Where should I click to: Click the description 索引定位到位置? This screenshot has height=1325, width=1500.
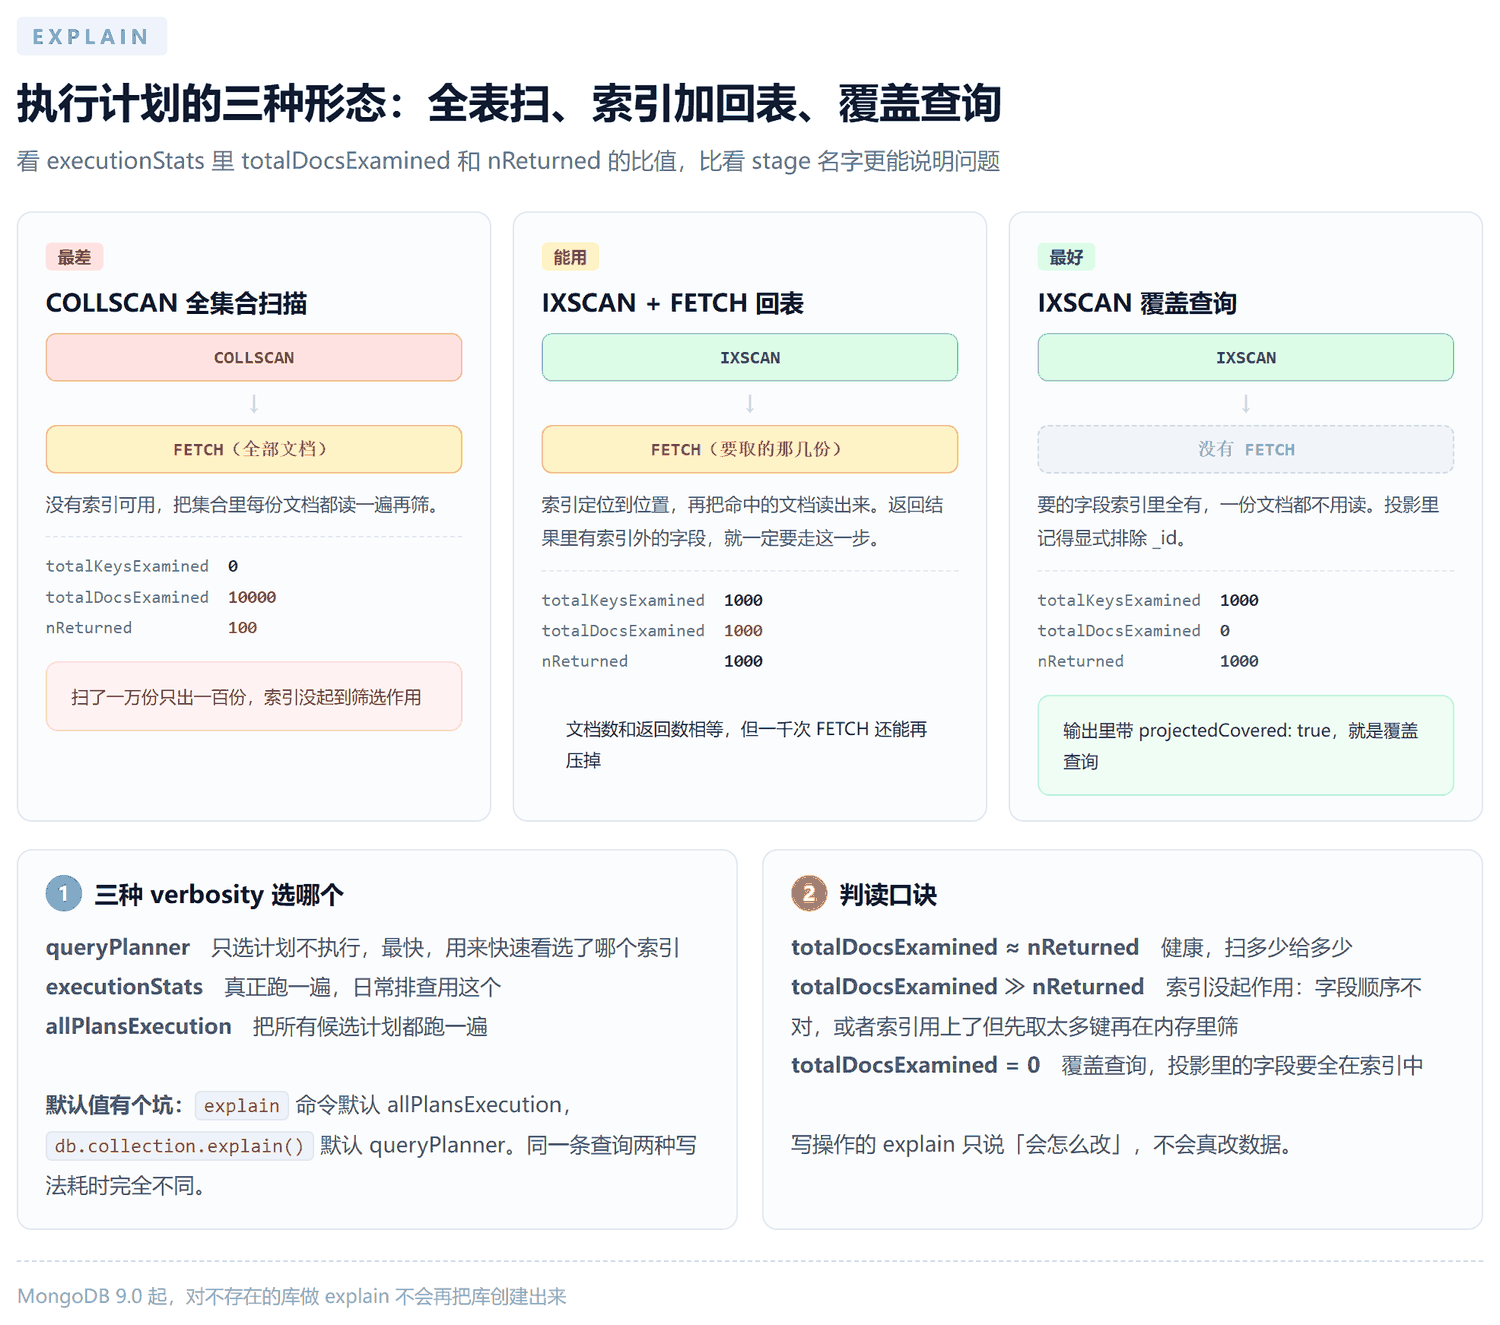coord(743,521)
